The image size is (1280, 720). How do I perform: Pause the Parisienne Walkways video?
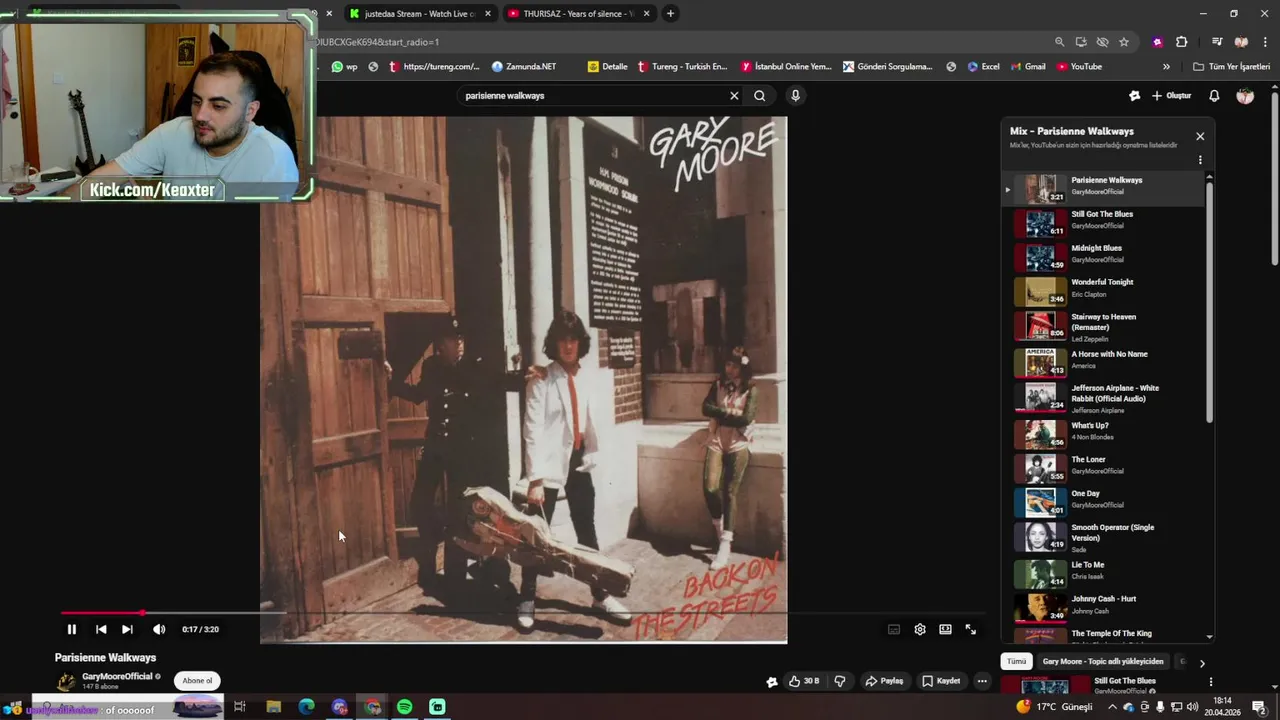pyautogui.click(x=71, y=629)
